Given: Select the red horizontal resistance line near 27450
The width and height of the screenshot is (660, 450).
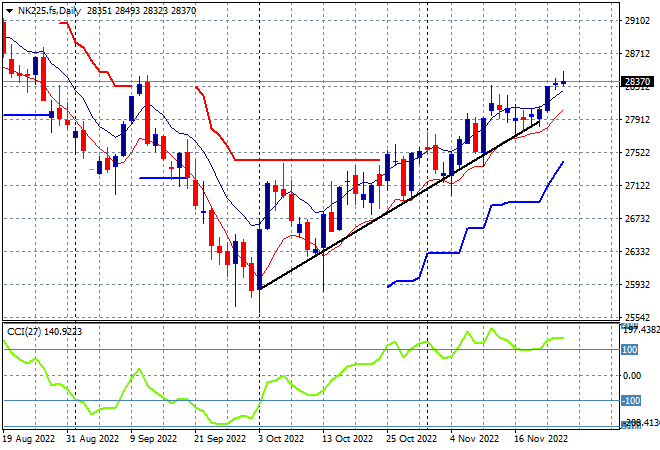Looking at the screenshot, I should [307, 160].
